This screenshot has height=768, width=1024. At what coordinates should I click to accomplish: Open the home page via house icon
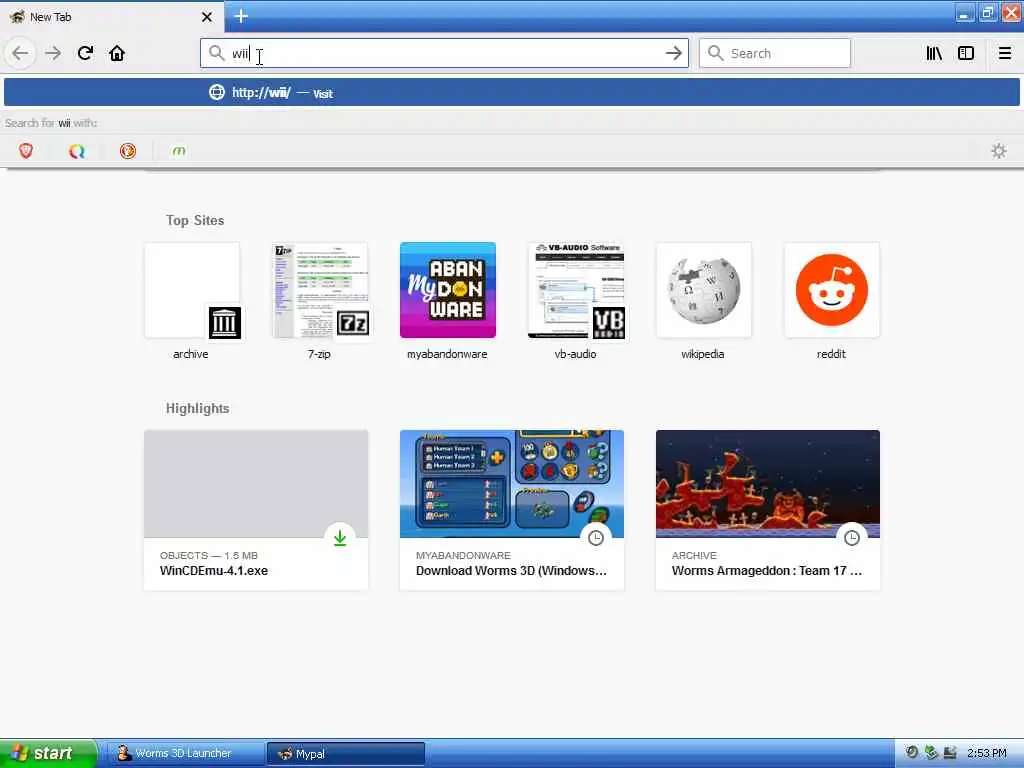(117, 54)
